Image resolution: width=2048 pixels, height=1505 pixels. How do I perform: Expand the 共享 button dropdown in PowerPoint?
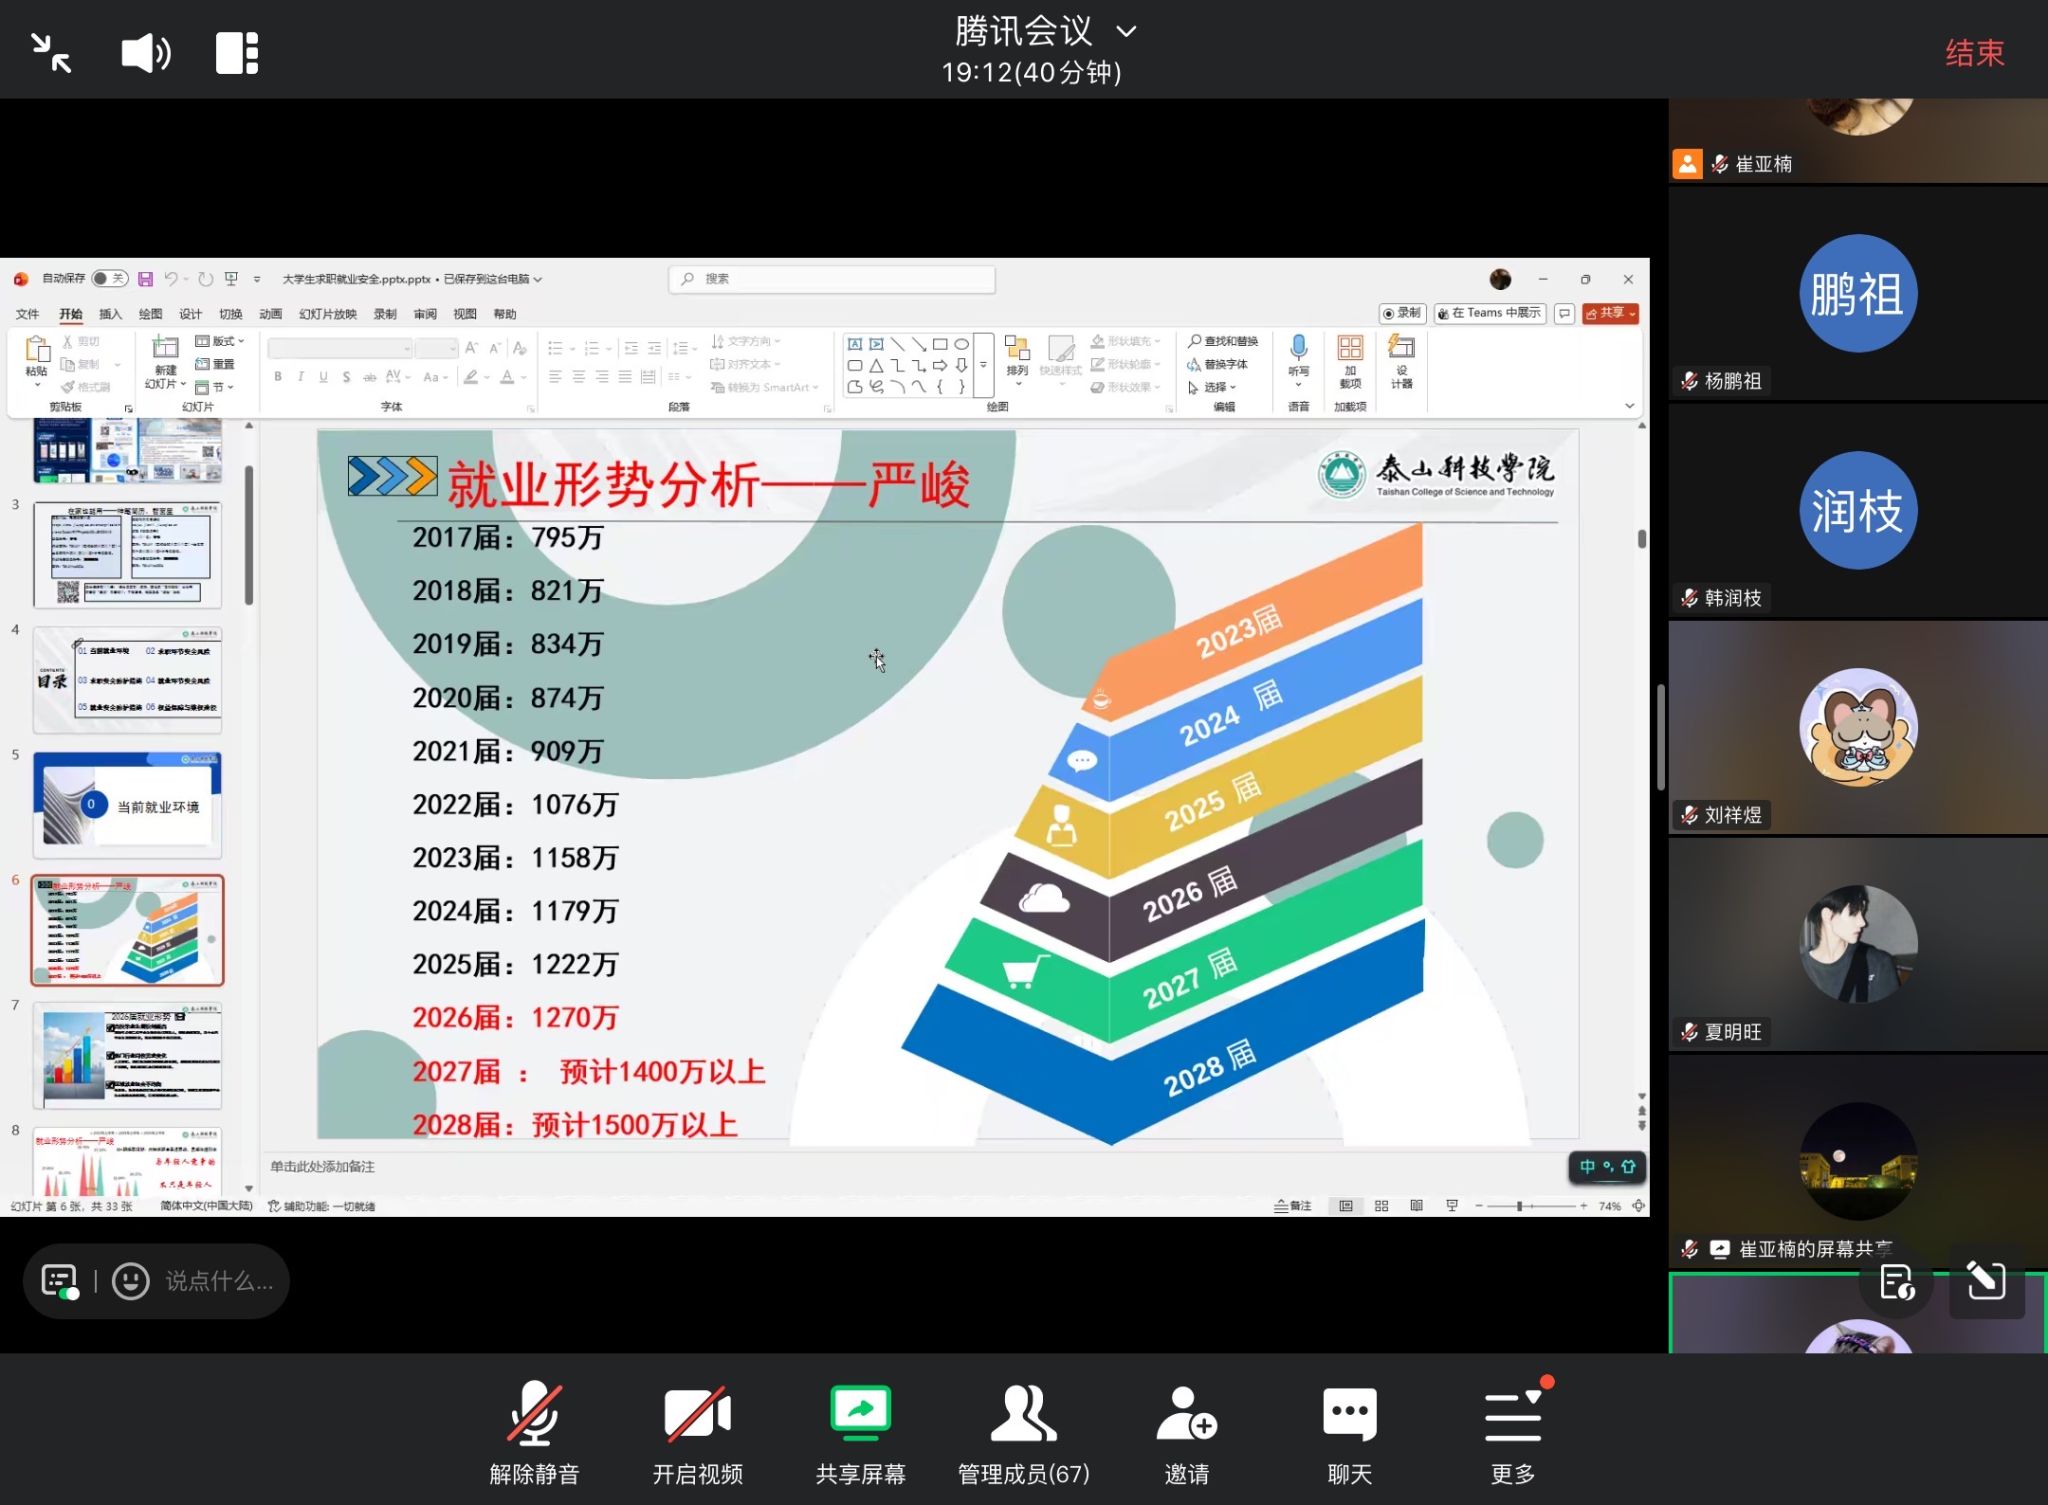[x=1633, y=314]
